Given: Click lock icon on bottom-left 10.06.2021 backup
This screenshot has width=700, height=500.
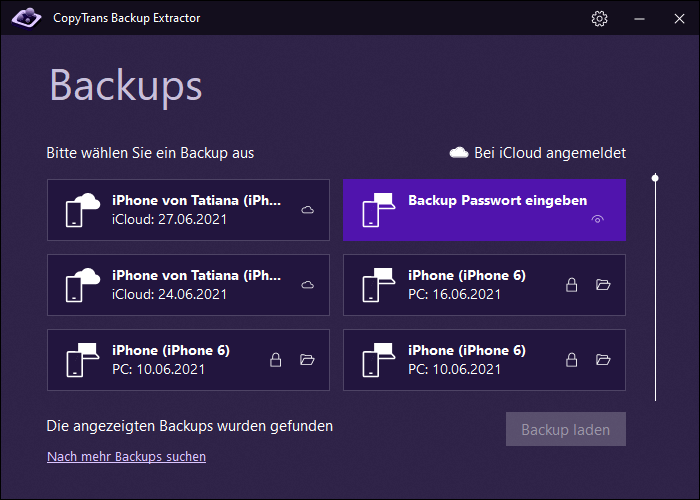Looking at the screenshot, I should (x=275, y=360).
